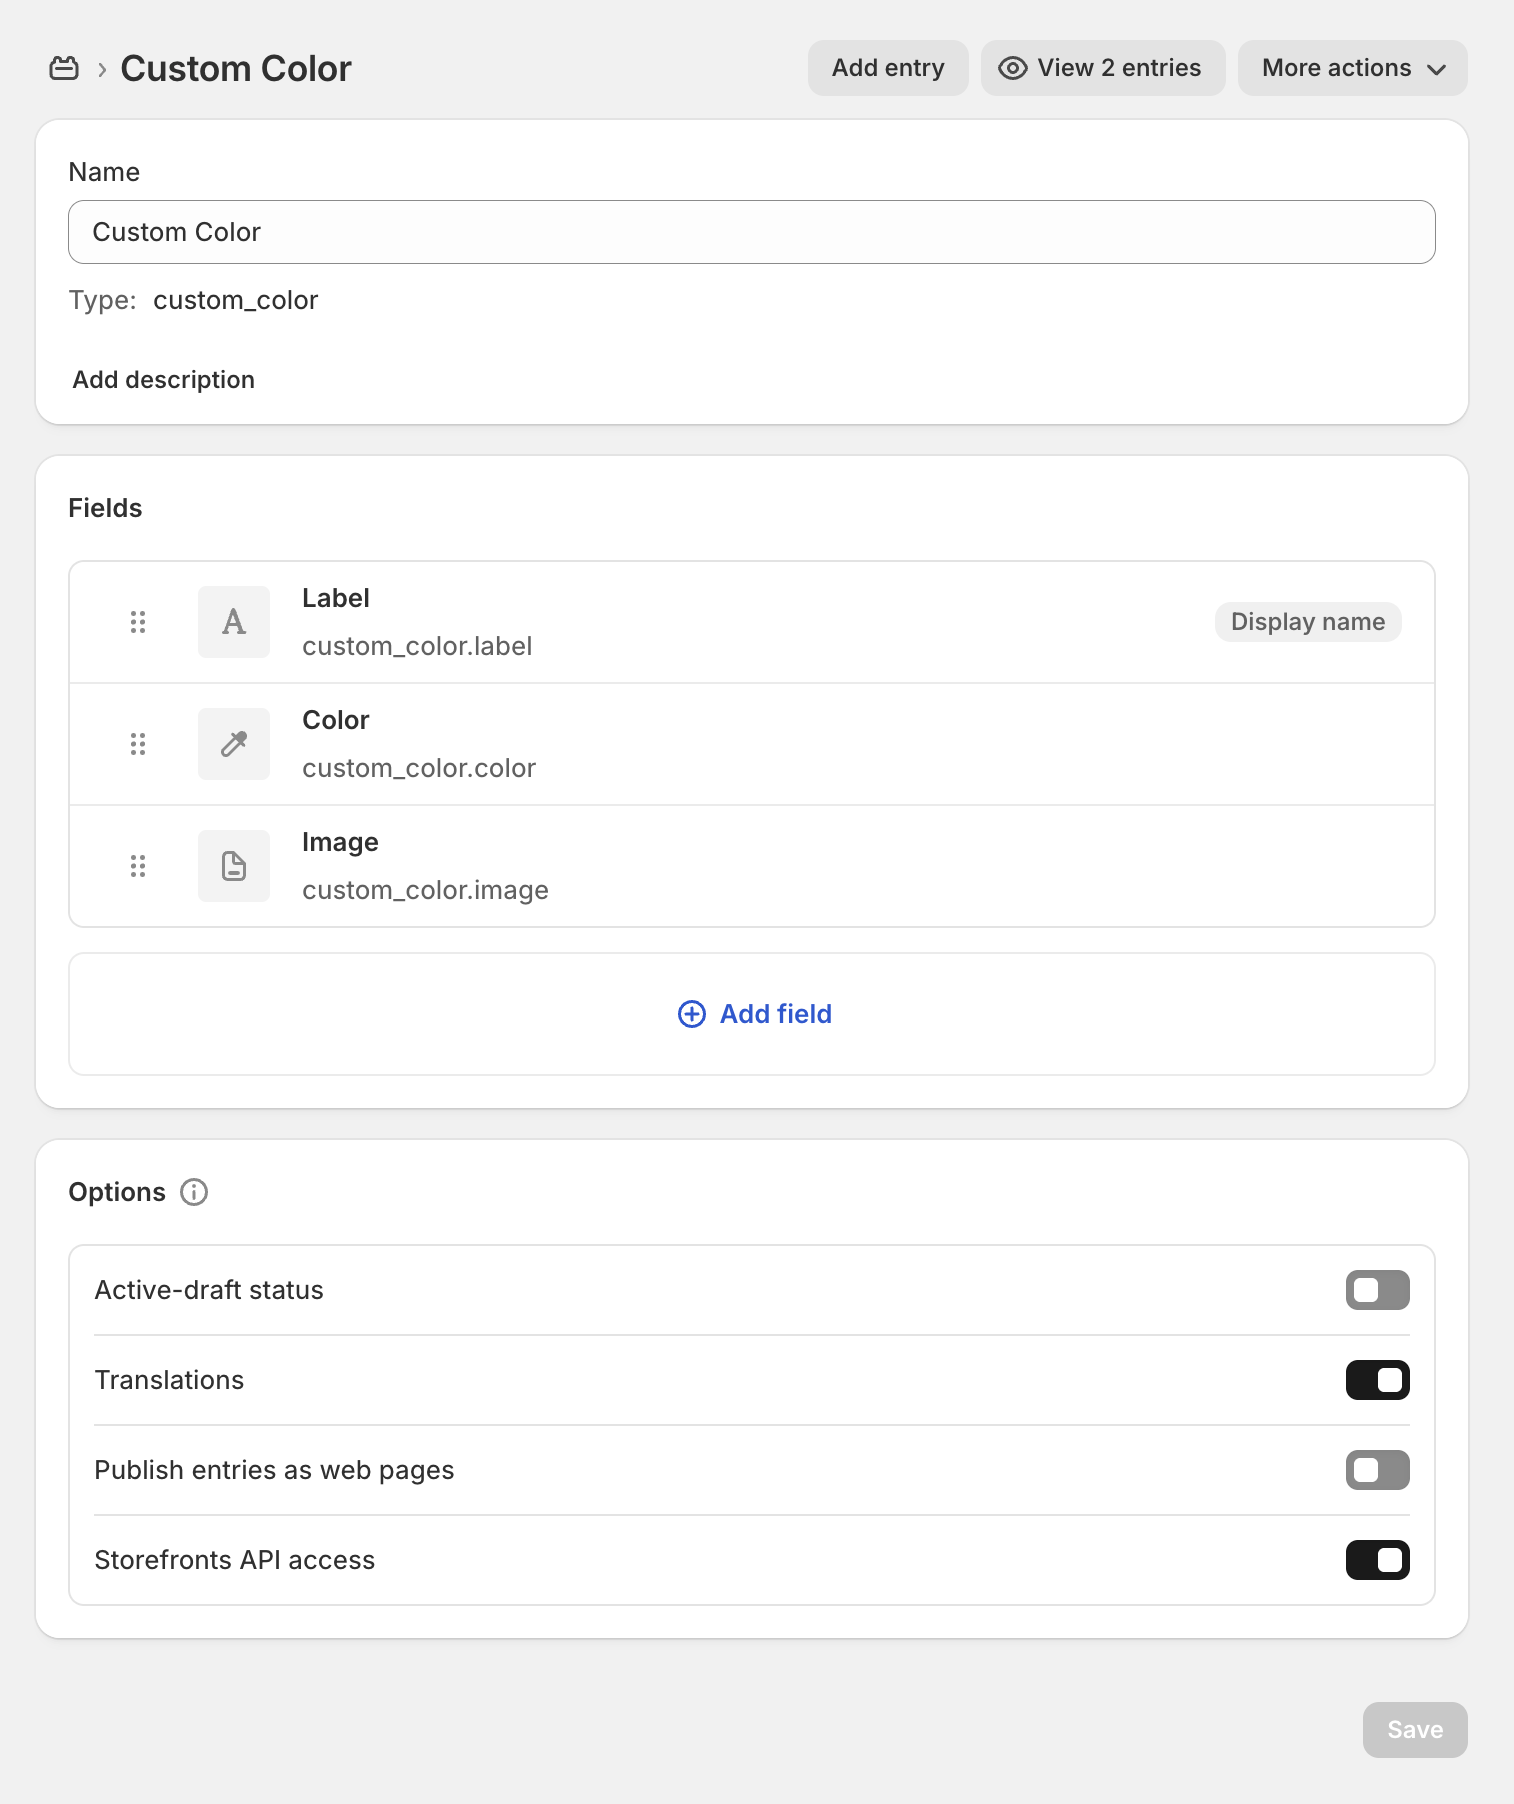The image size is (1514, 1804).
Task: Click the Add entry button
Action: click(x=888, y=68)
